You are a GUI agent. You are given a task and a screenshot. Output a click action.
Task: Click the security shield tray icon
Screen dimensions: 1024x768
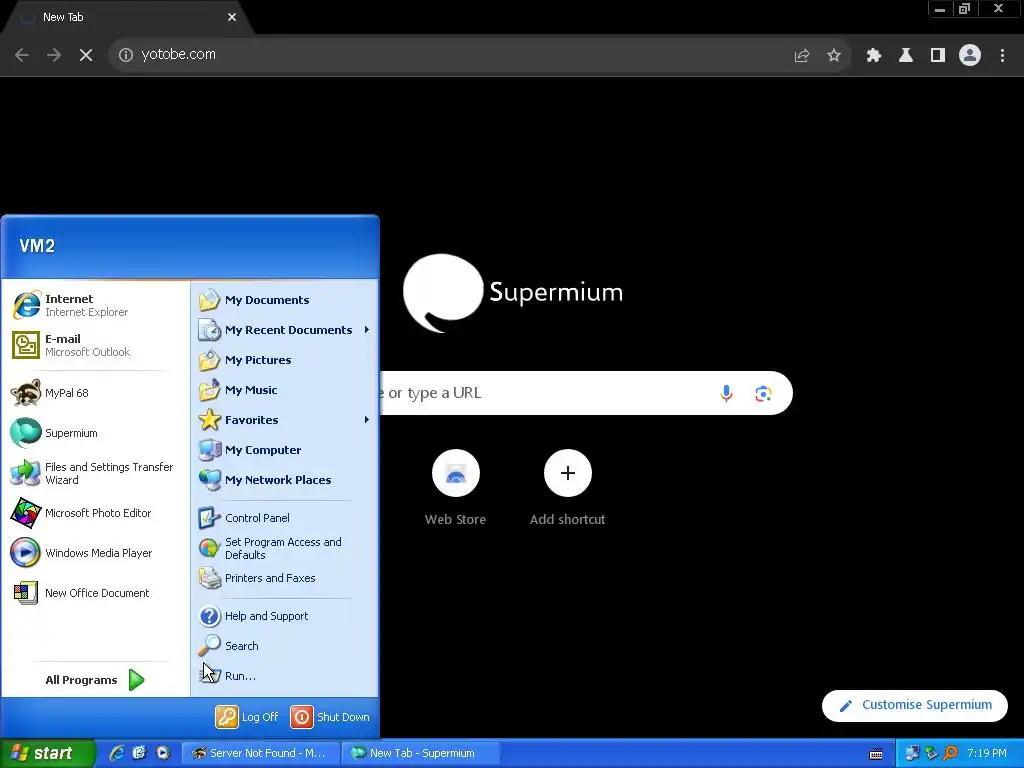(931, 754)
